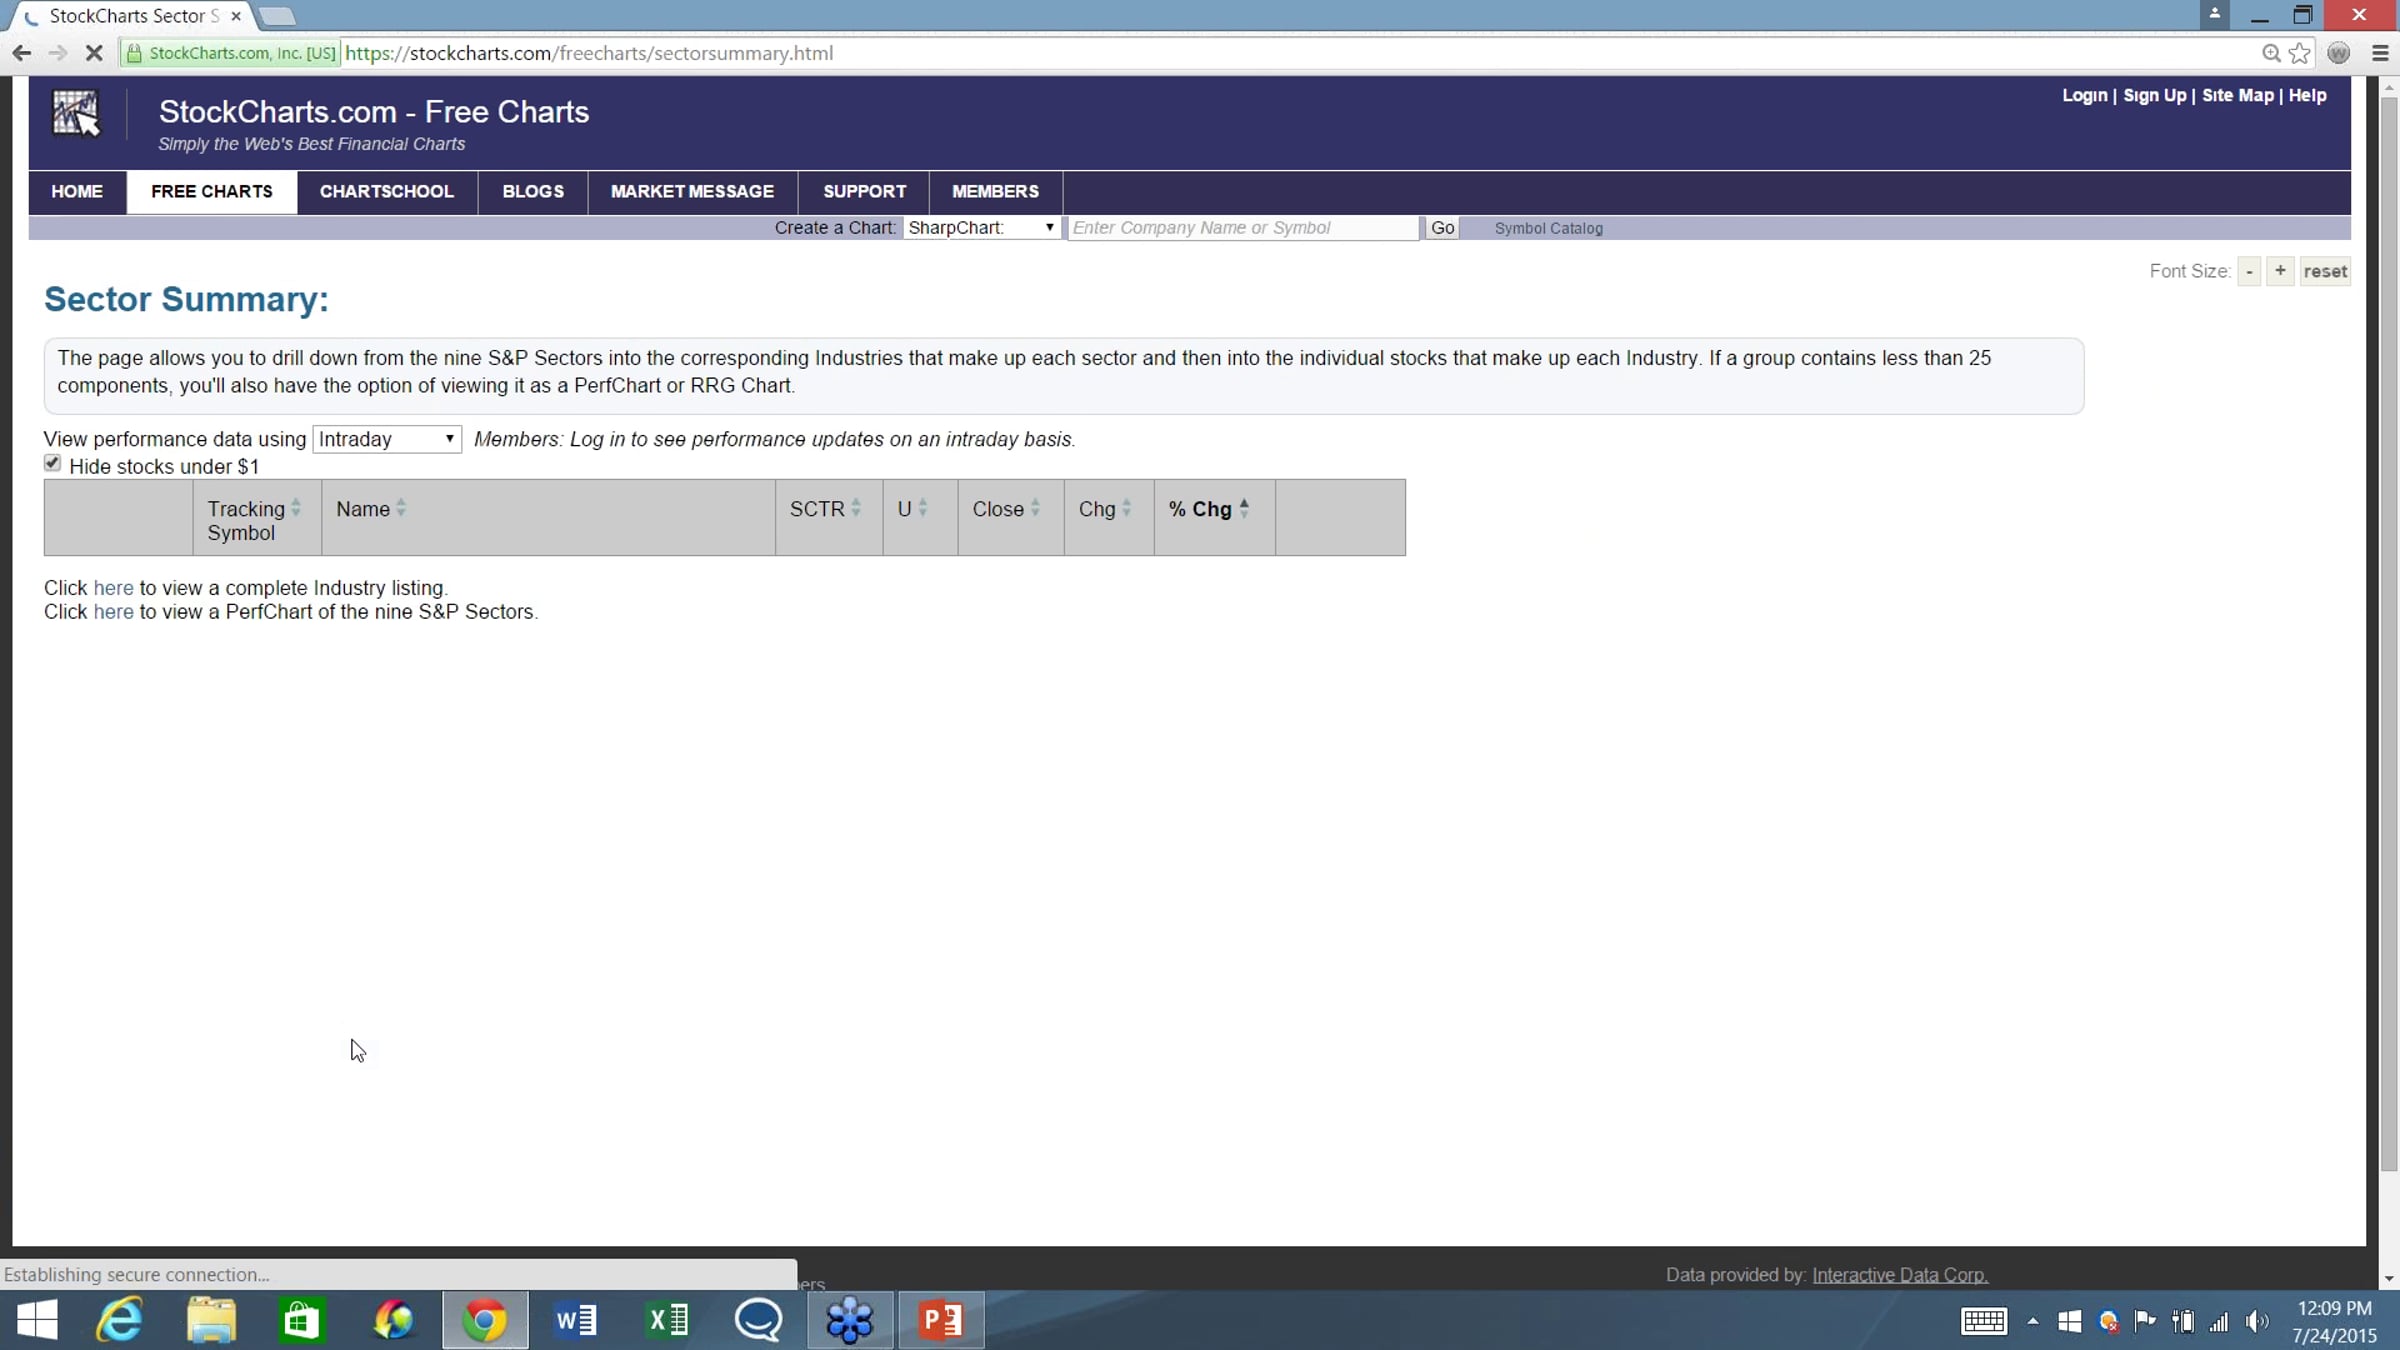Click the Action Center flag icon

pos(2145,1321)
